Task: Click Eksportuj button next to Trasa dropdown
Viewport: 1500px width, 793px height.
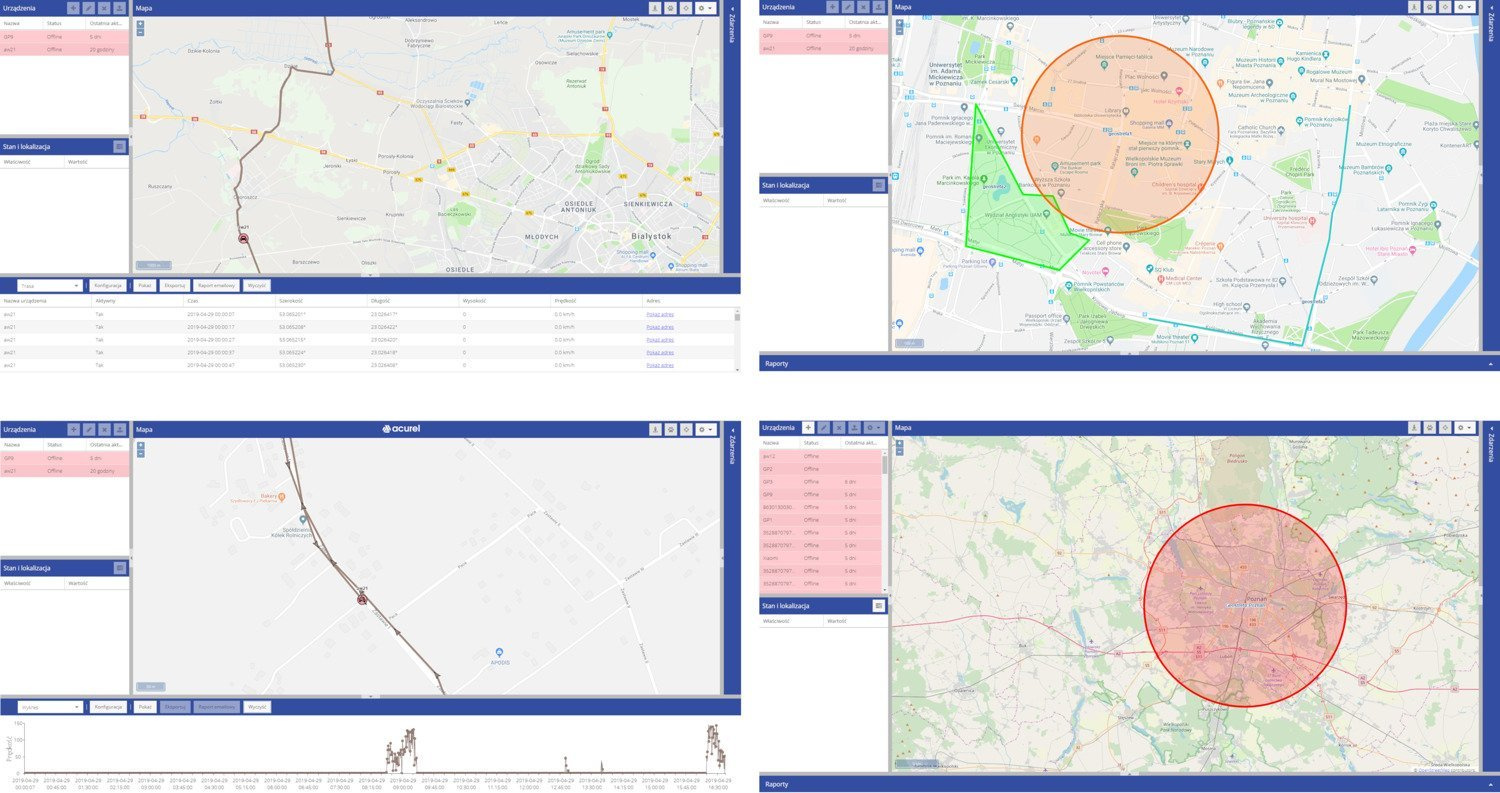Action: pyautogui.click(x=174, y=285)
